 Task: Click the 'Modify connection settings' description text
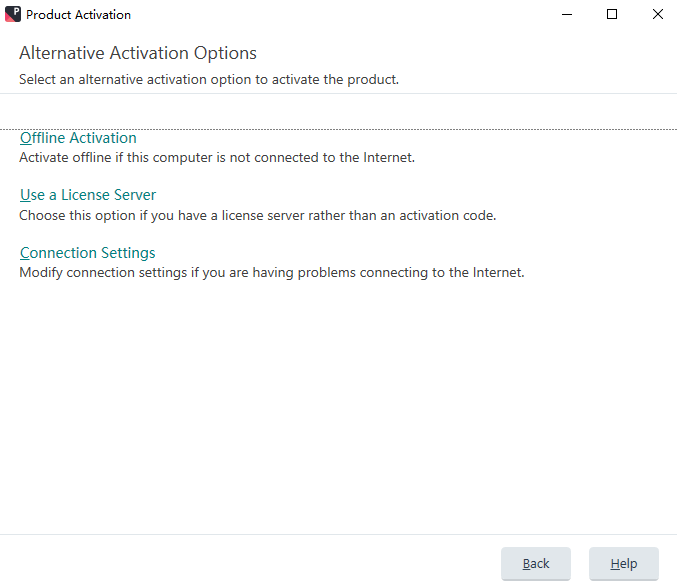(x=272, y=273)
